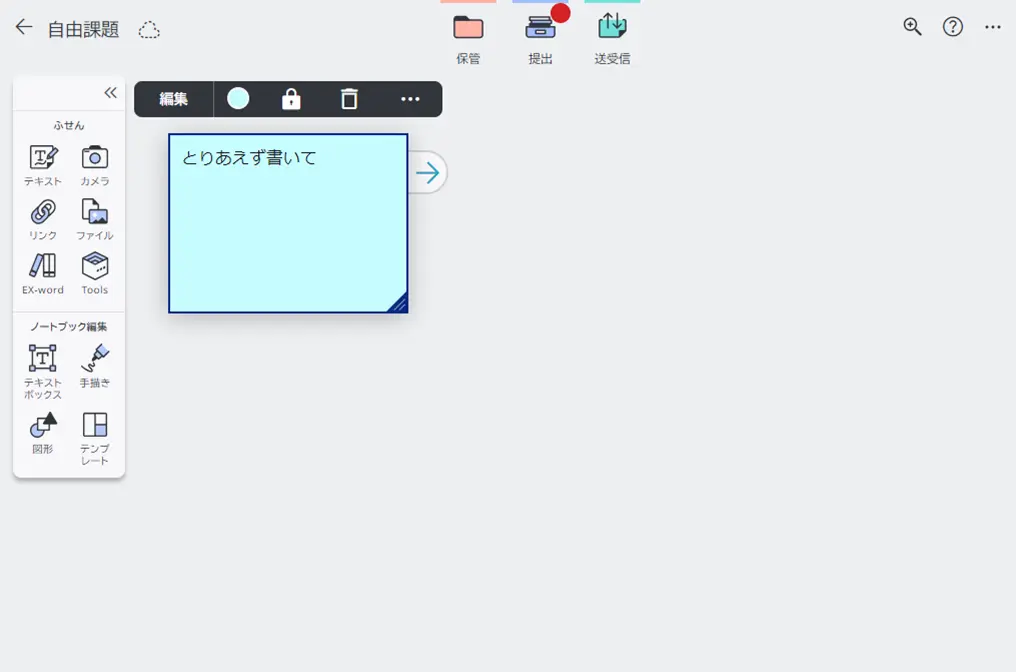Change the sticky note color swatch
The image size is (1016, 672).
pos(238,98)
